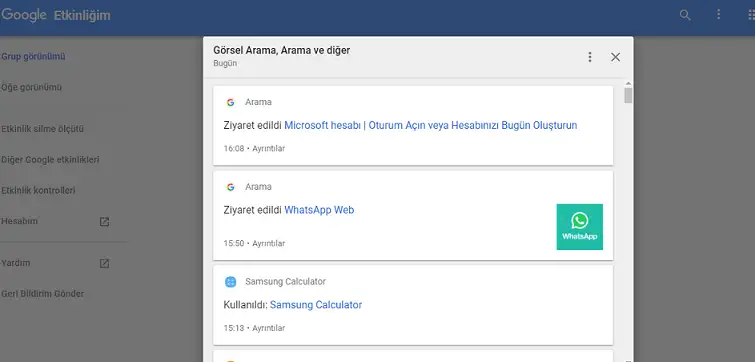The image size is (755, 362).
Task: Select Öğe görünümü in the sidebar
Action: point(31,88)
